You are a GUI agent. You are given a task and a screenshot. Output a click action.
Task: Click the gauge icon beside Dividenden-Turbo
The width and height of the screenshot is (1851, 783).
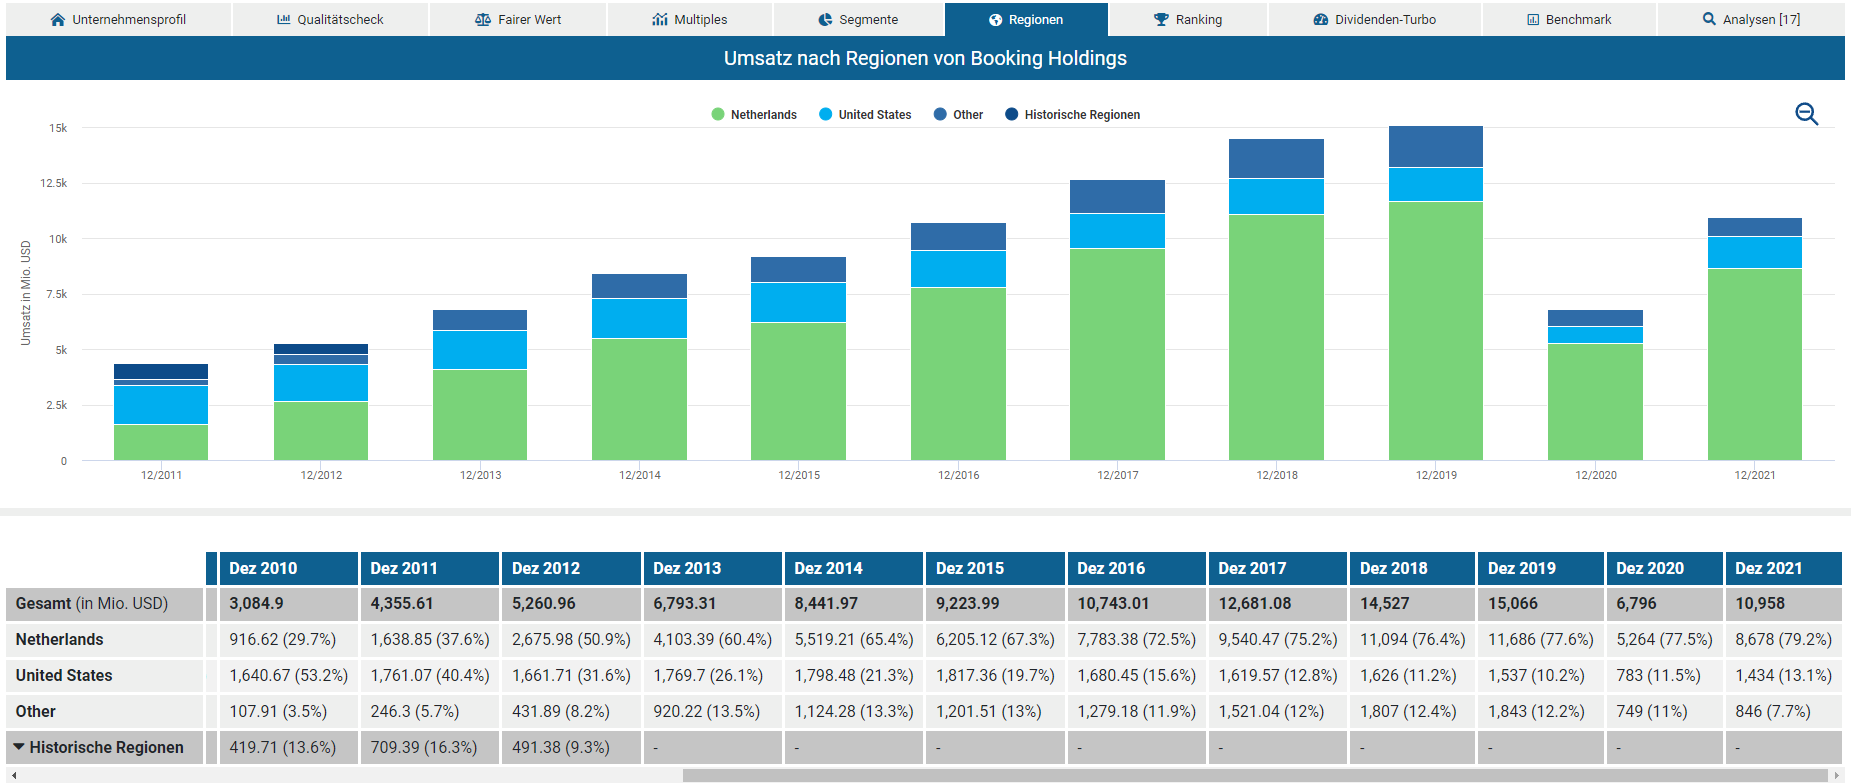click(1321, 20)
